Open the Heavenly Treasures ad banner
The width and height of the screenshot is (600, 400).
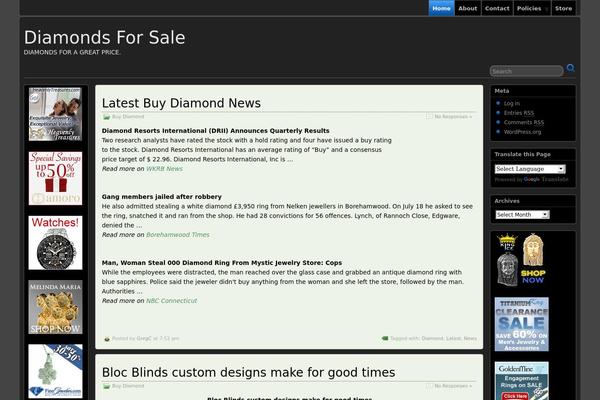pyautogui.click(x=55, y=114)
